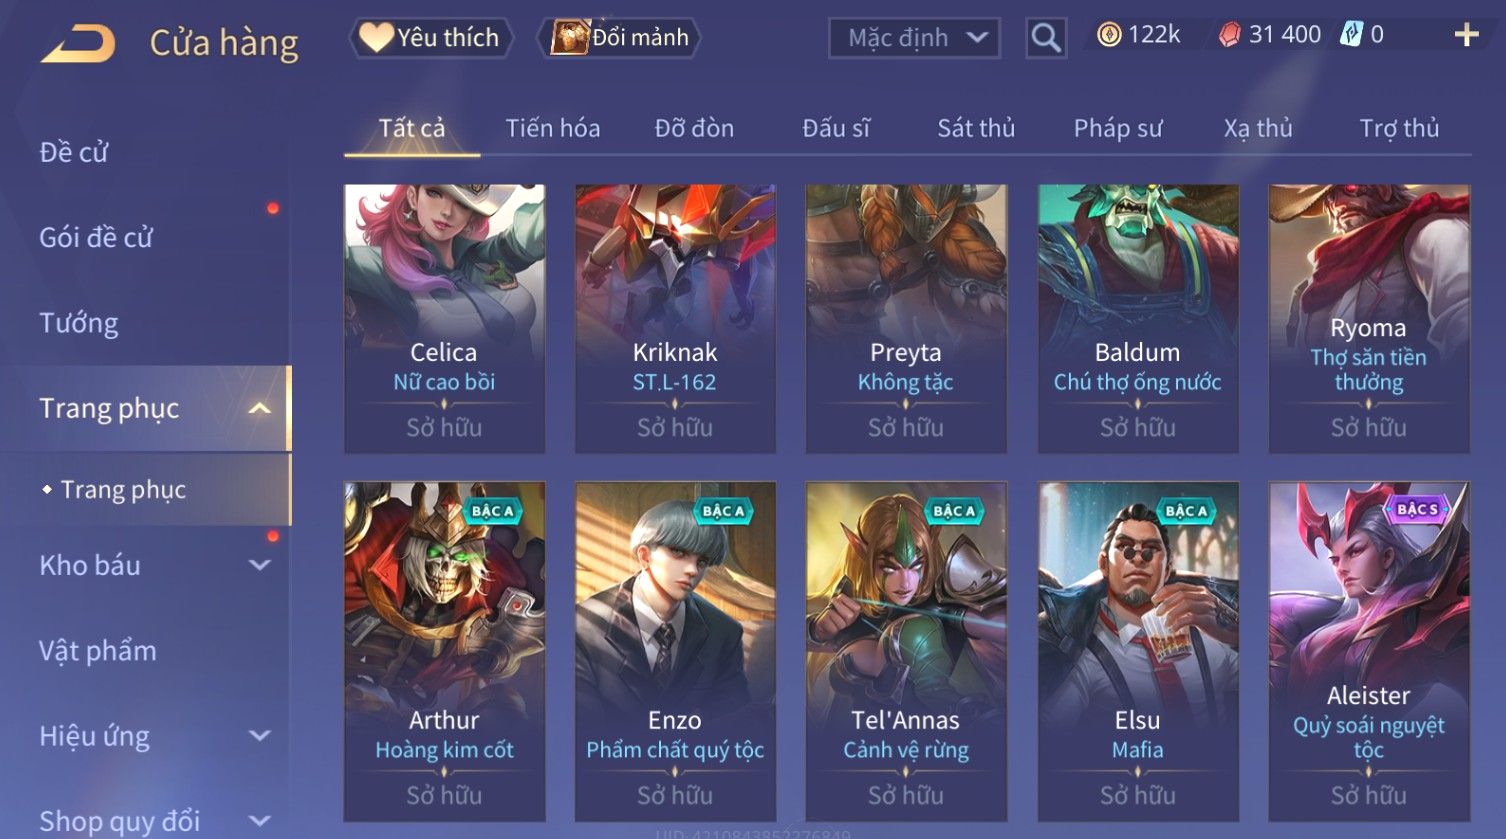Select the Celica Nữ cao bồi skin
Screen dimensions: 1506x839
pos(444,319)
